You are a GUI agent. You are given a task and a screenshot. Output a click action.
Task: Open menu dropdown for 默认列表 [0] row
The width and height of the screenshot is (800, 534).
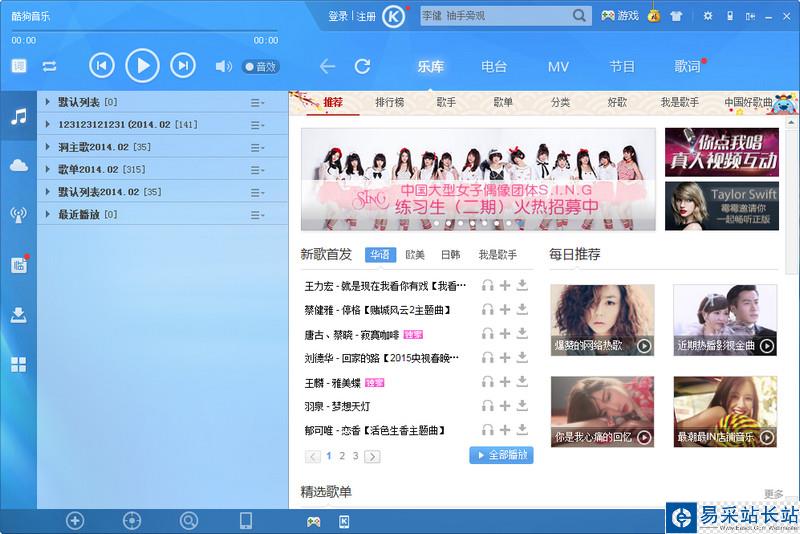coord(257,103)
